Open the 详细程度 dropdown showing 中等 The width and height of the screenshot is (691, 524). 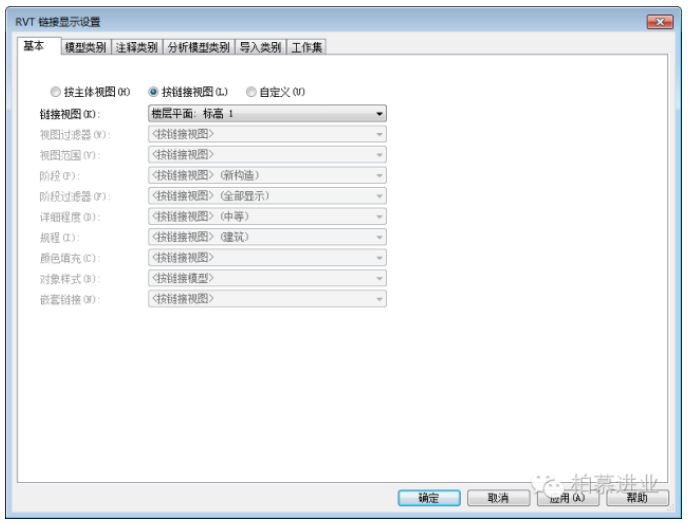point(267,216)
